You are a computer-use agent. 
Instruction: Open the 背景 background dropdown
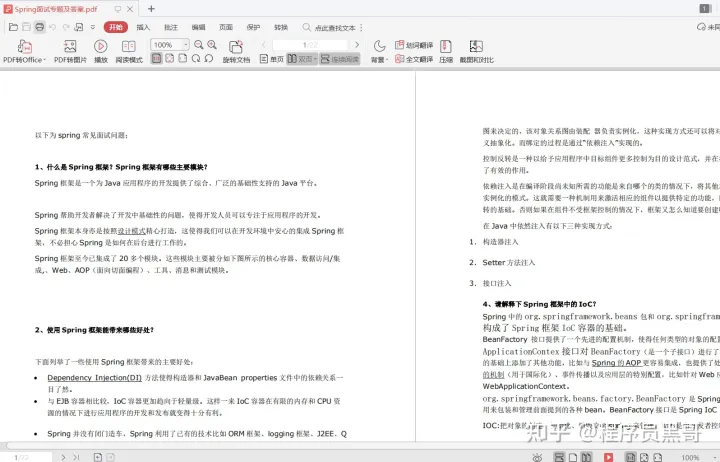pos(379,51)
